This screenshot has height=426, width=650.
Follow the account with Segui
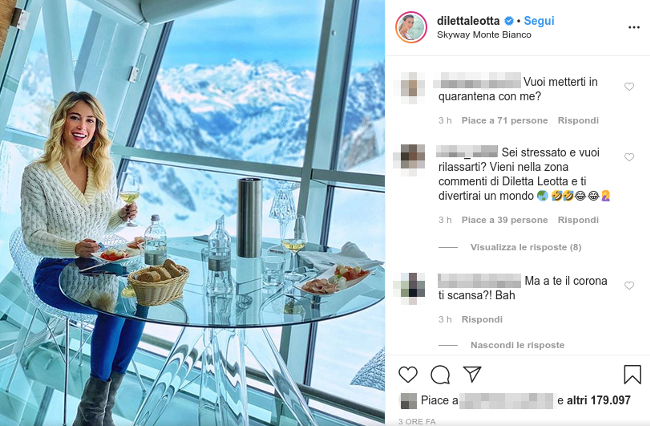(539, 21)
